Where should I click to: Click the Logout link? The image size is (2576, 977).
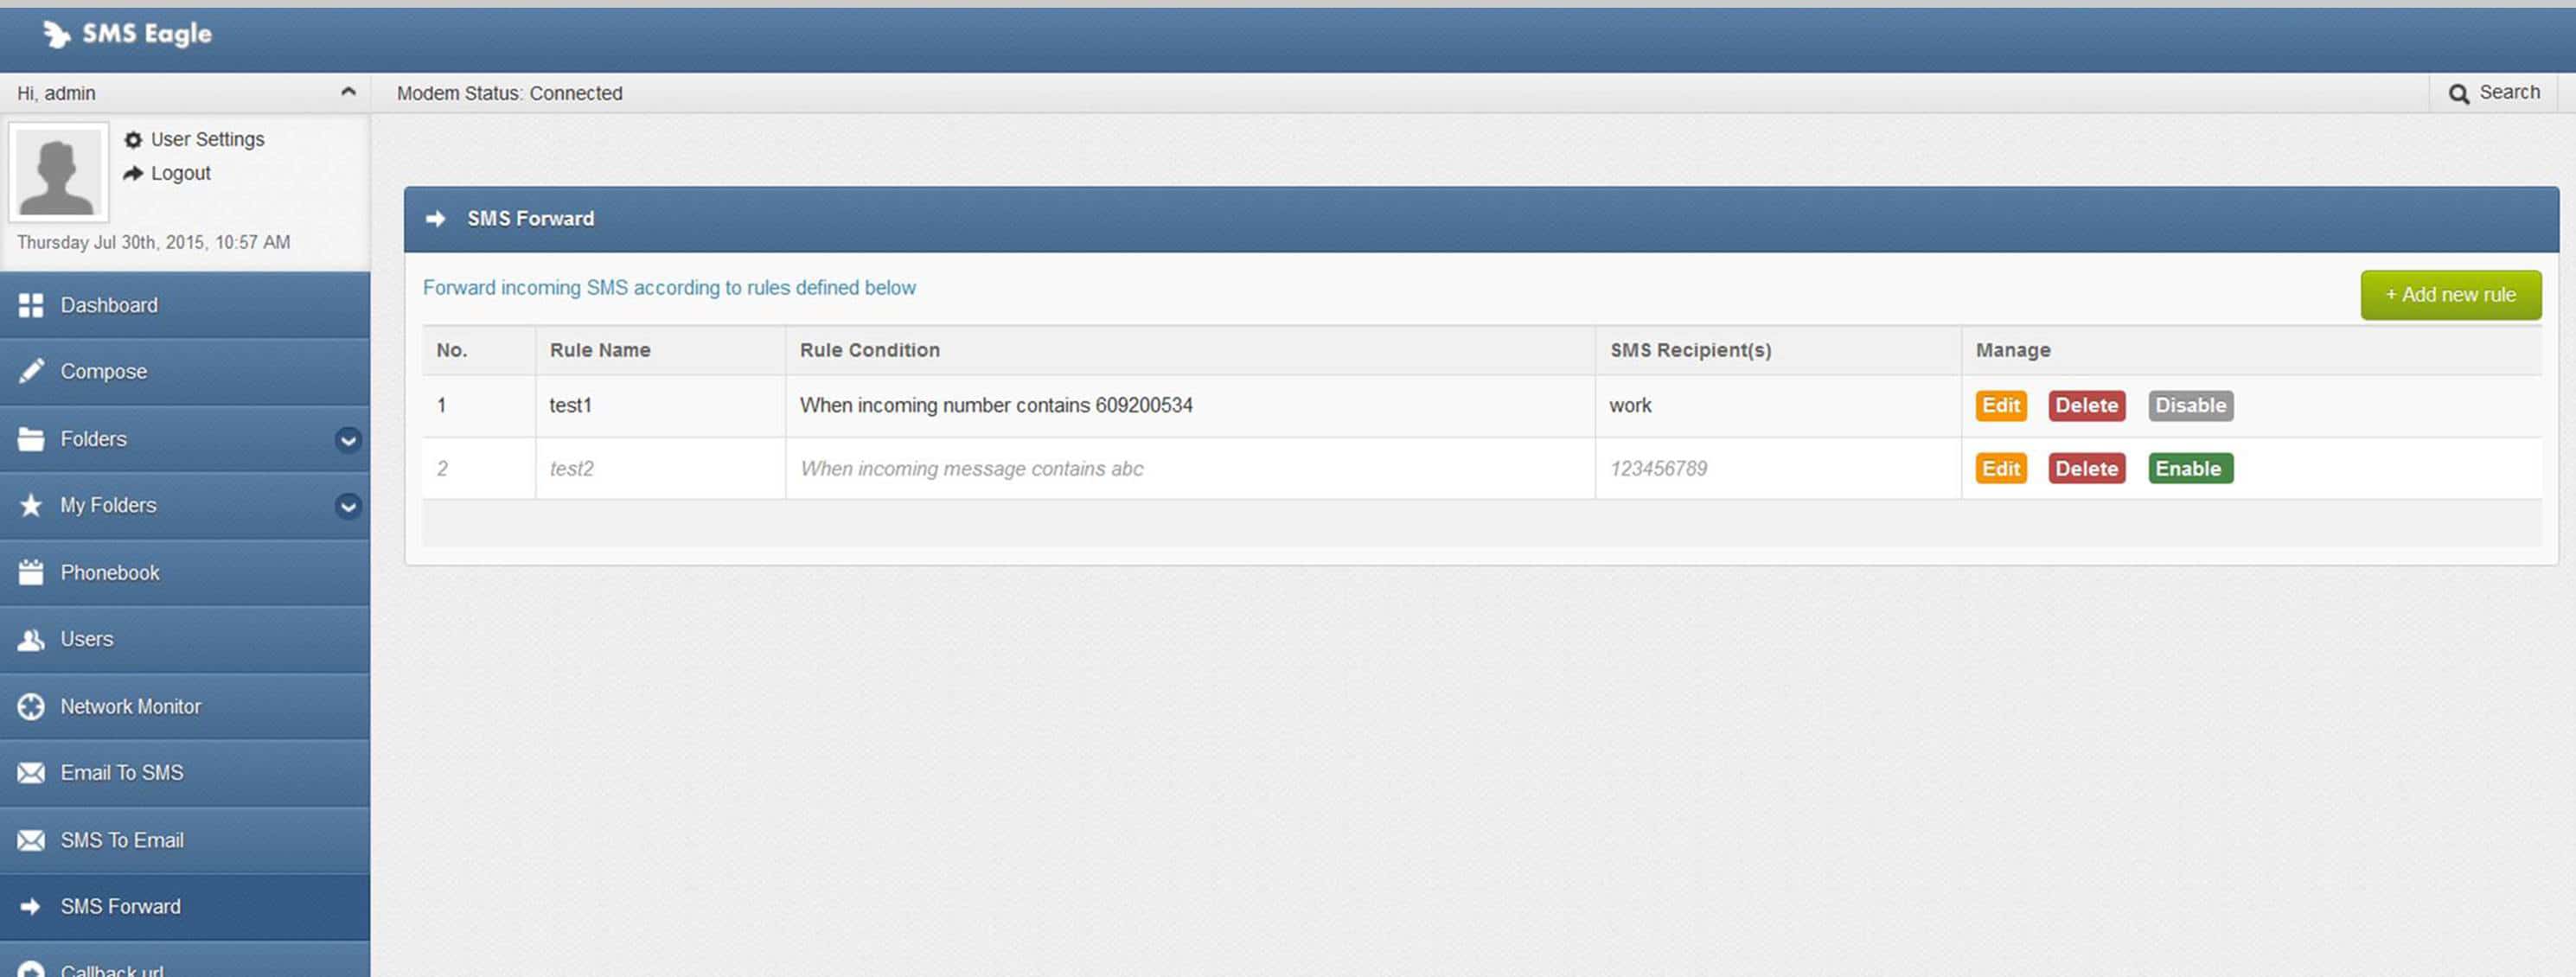tap(180, 174)
